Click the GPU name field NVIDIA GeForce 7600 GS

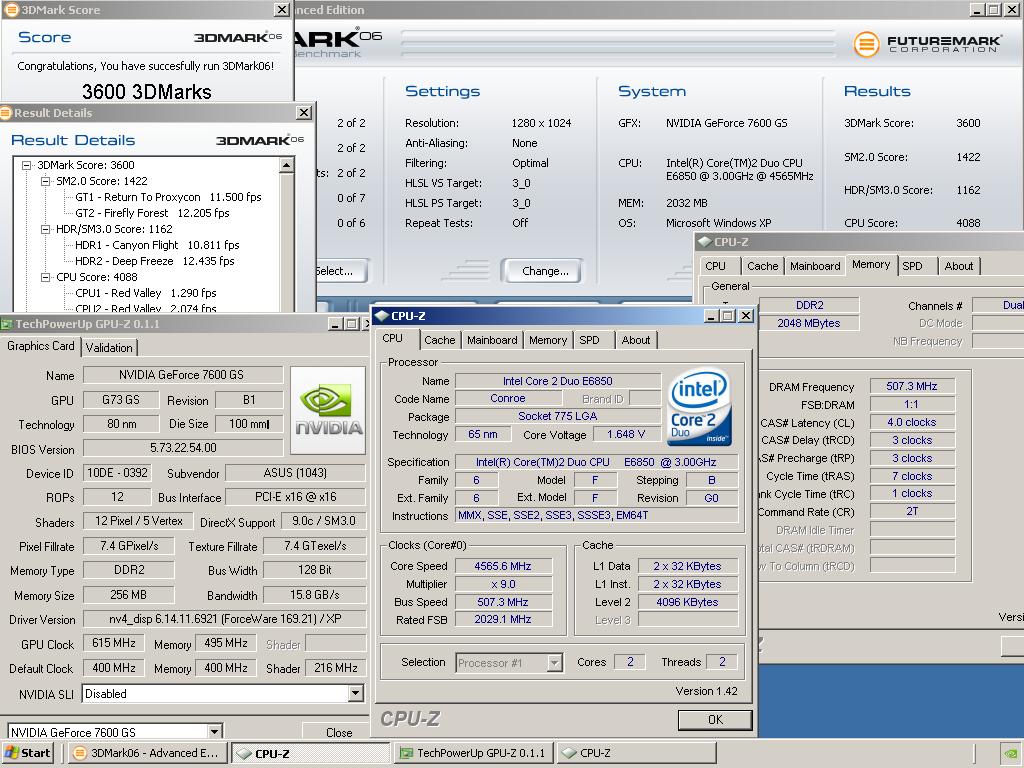pyautogui.click(x=183, y=375)
